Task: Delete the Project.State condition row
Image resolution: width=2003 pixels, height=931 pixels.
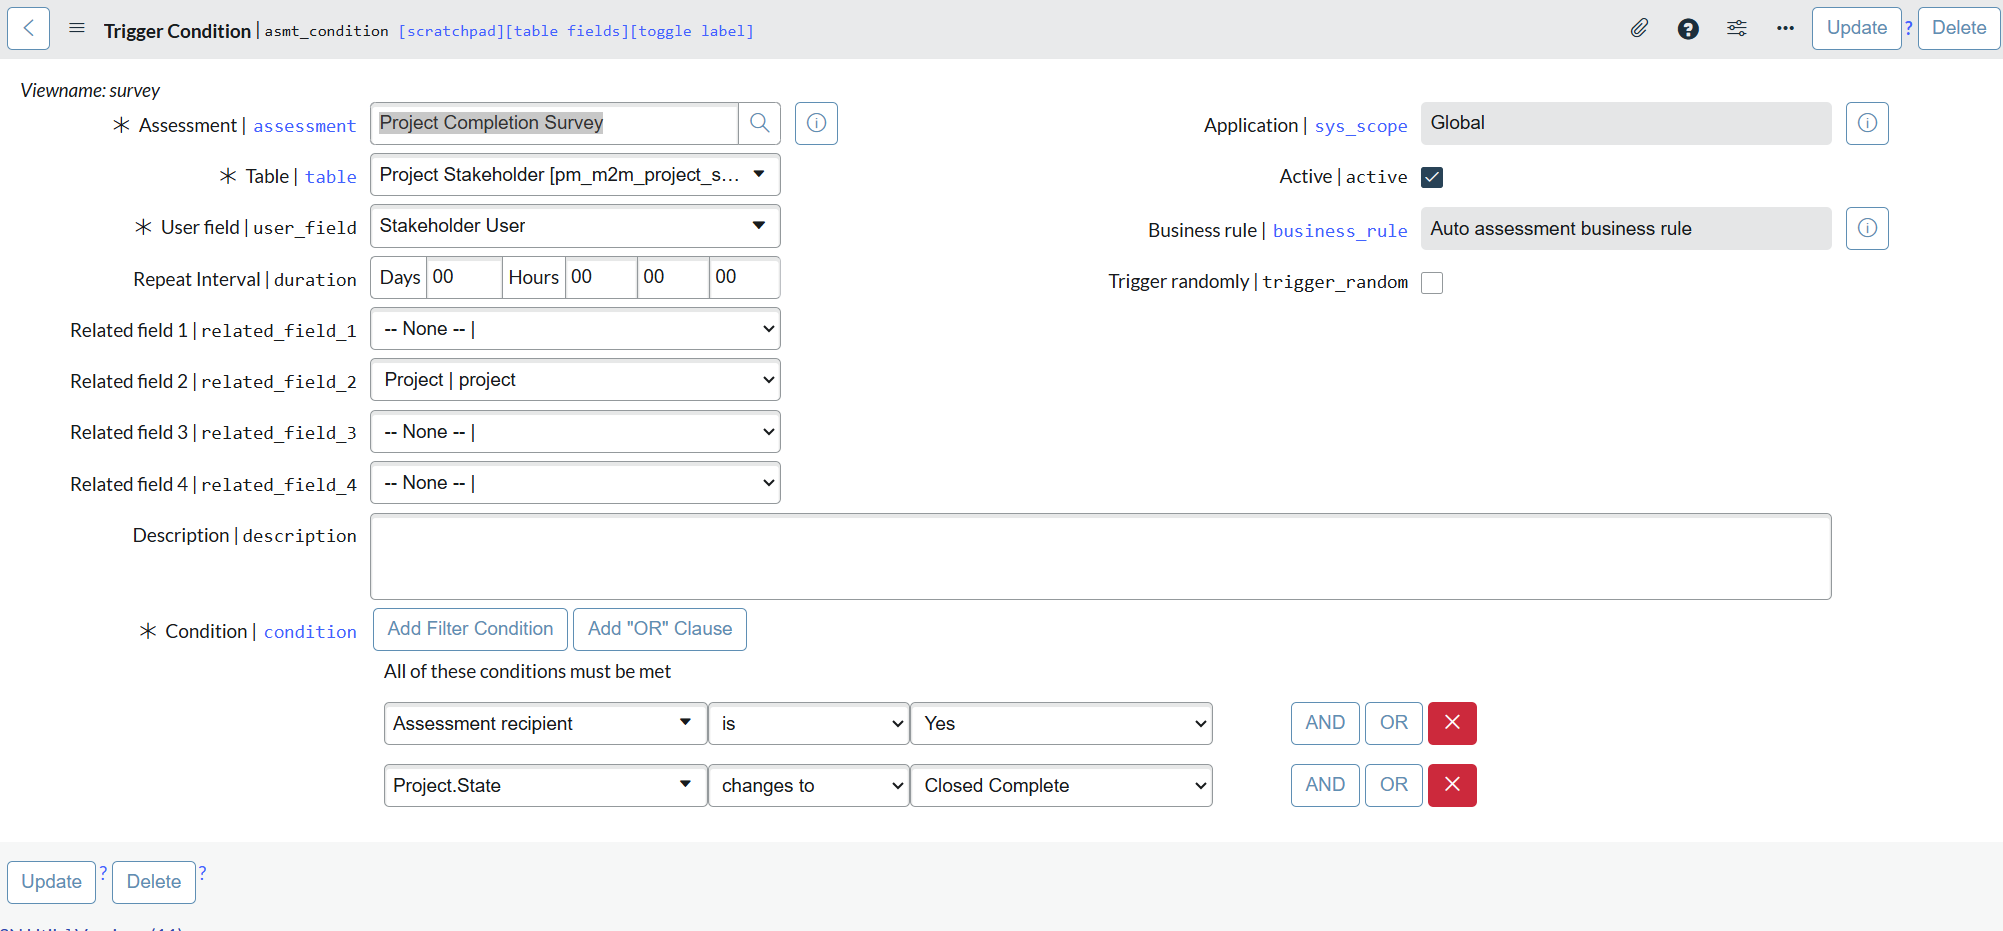Action: coord(1452,785)
